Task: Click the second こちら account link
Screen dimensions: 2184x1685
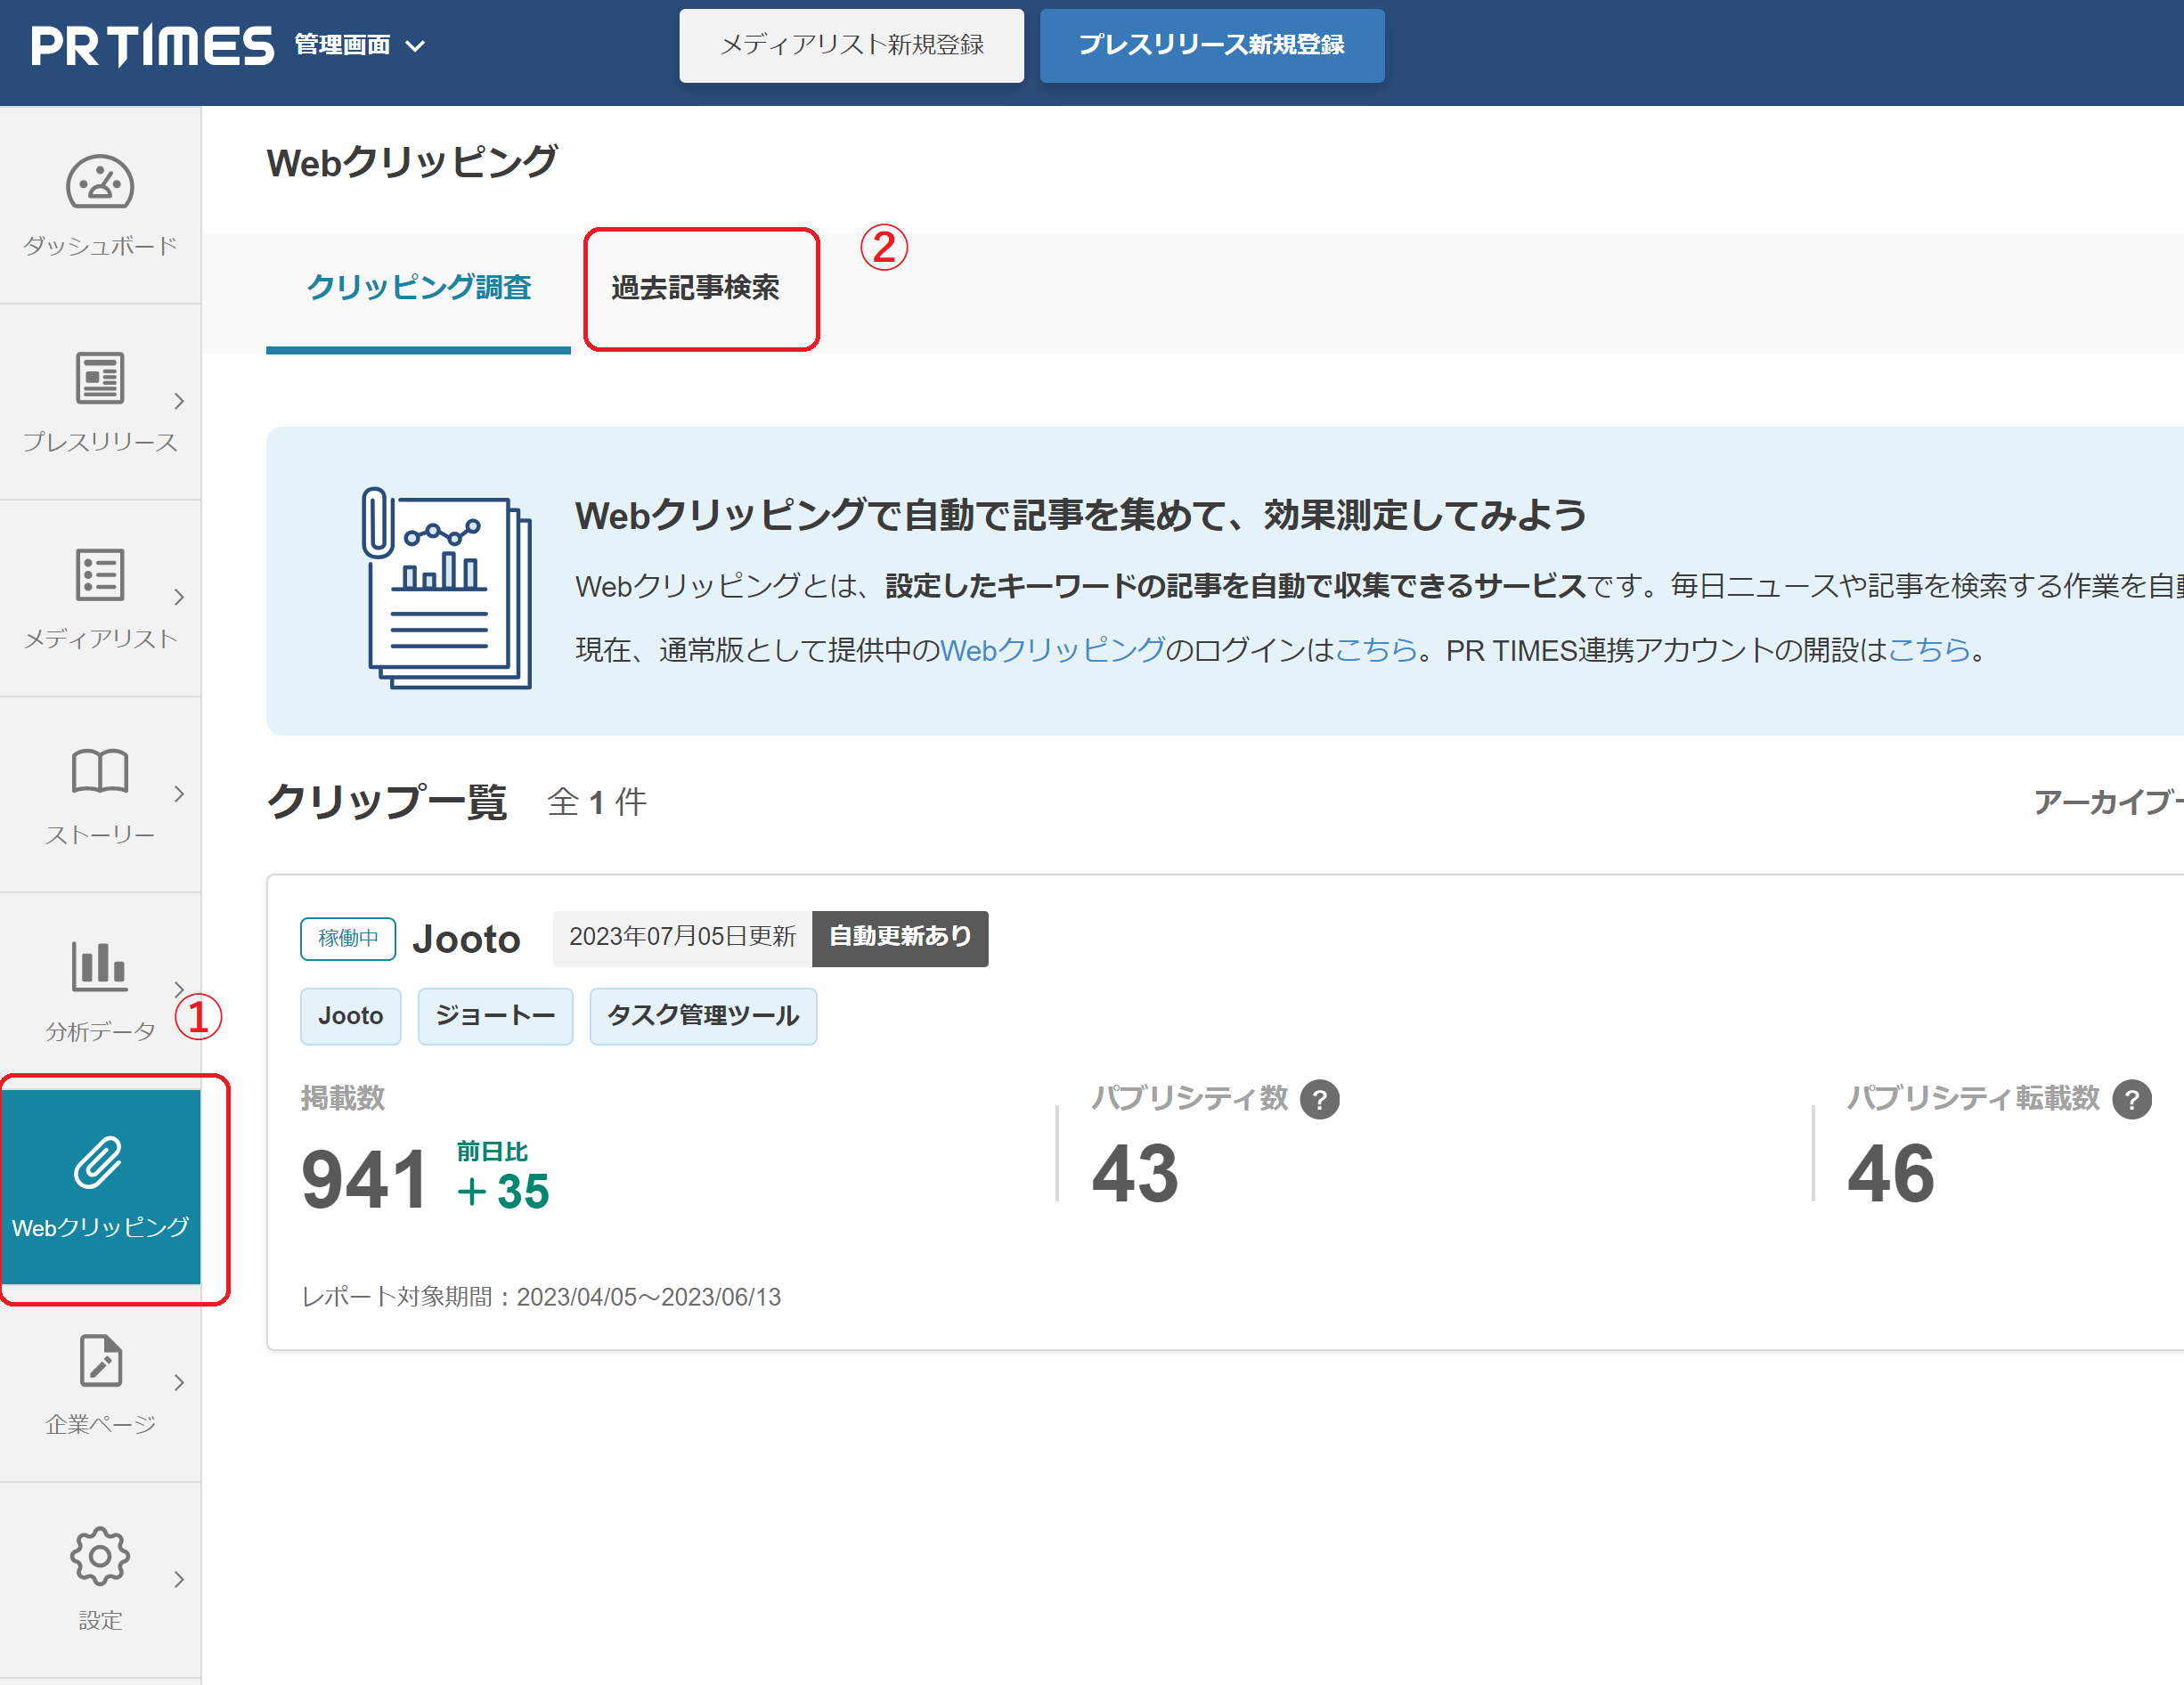Action: pyautogui.click(x=1928, y=650)
